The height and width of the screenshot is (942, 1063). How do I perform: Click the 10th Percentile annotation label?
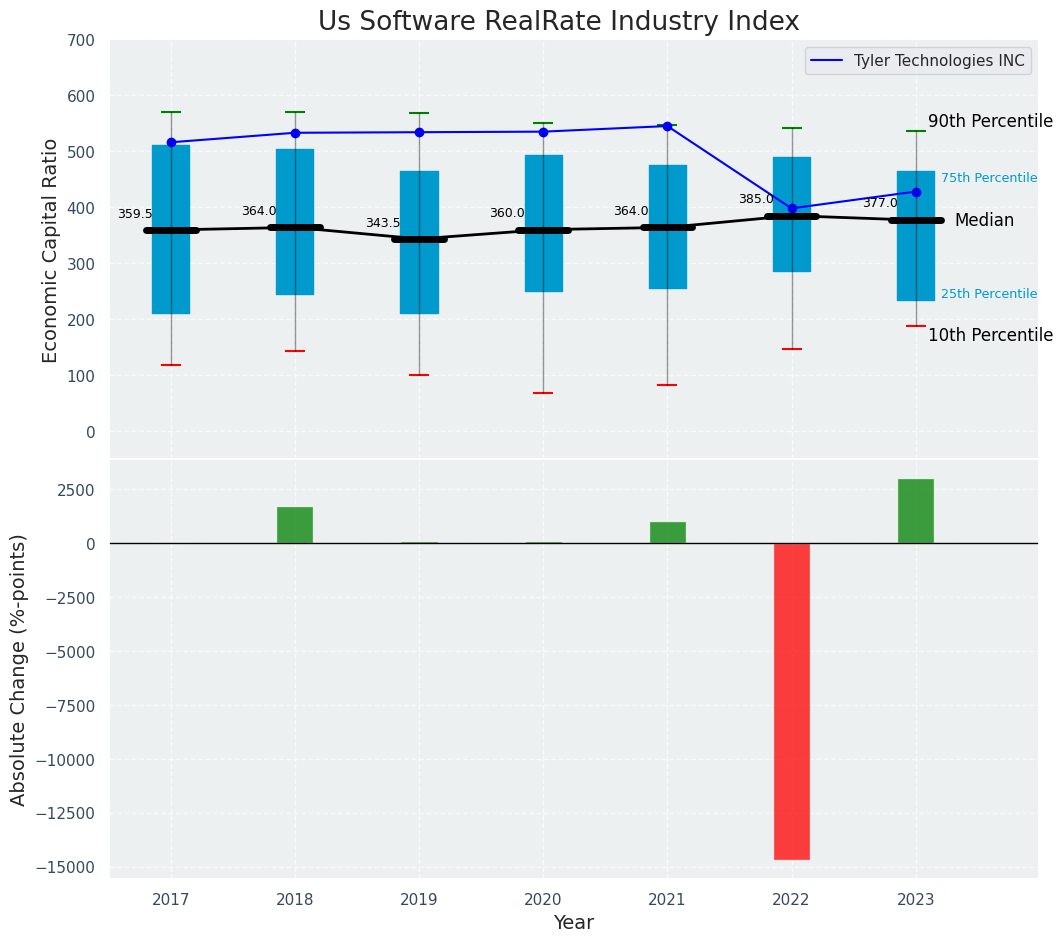[989, 335]
